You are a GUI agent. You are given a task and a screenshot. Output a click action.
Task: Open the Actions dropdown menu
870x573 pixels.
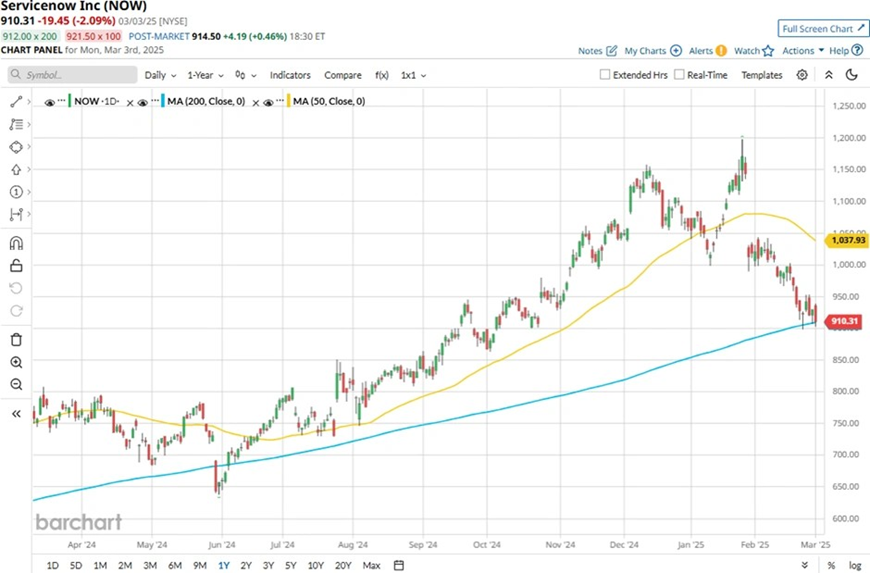pyautogui.click(x=803, y=50)
